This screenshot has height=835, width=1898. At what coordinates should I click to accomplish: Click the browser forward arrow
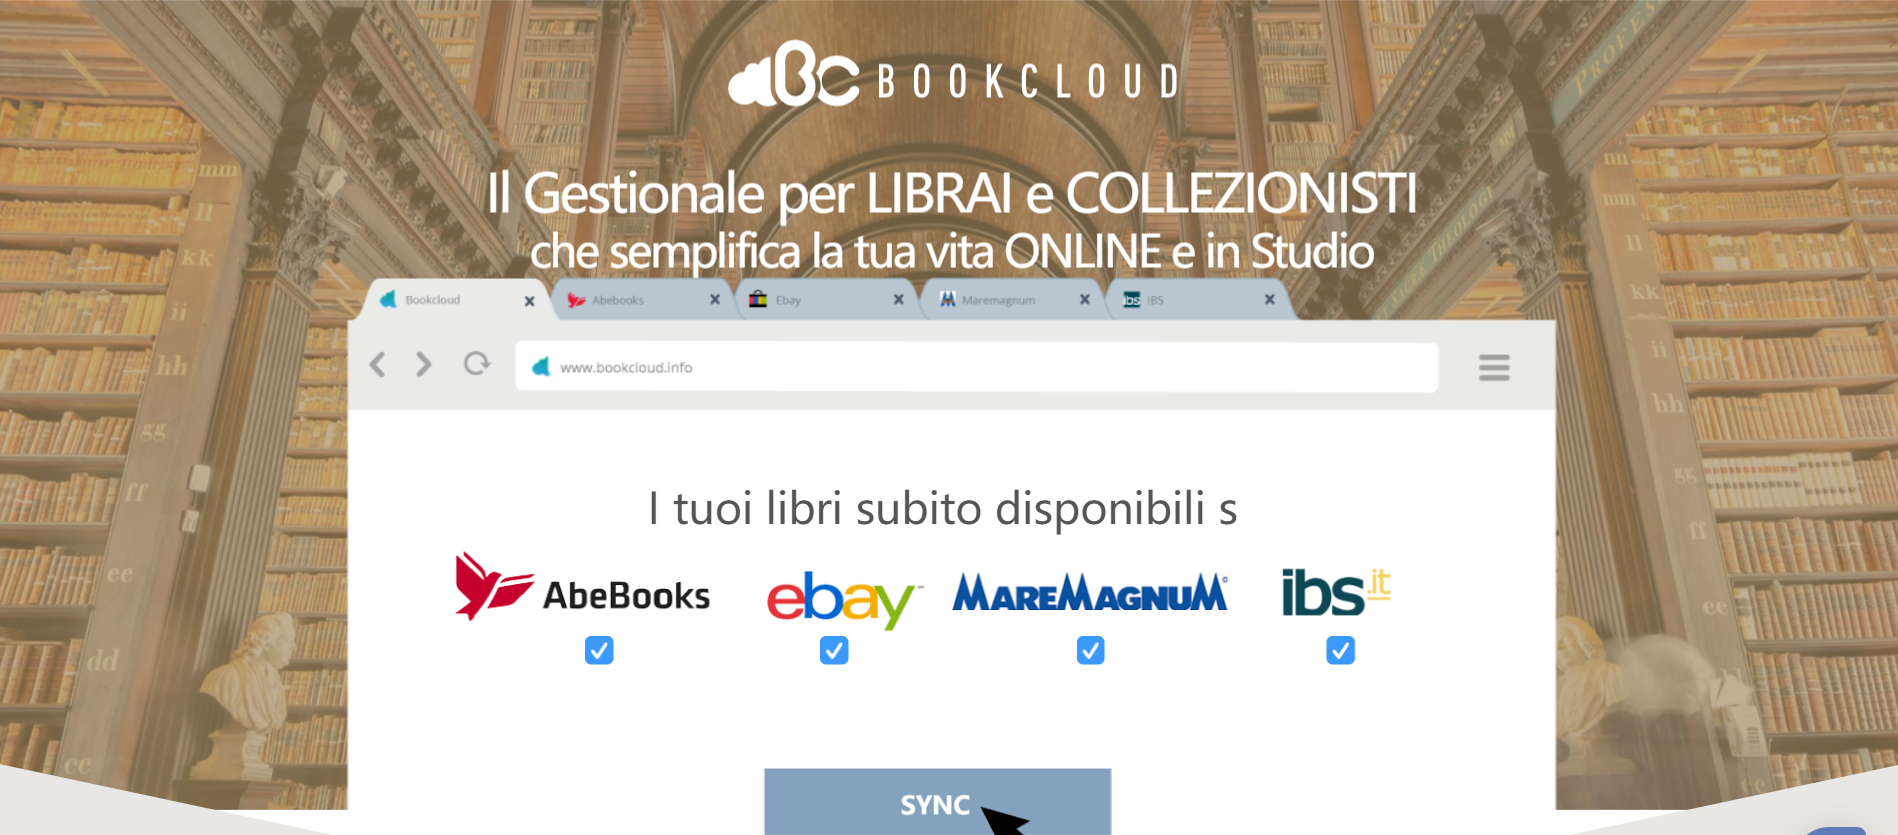(424, 365)
